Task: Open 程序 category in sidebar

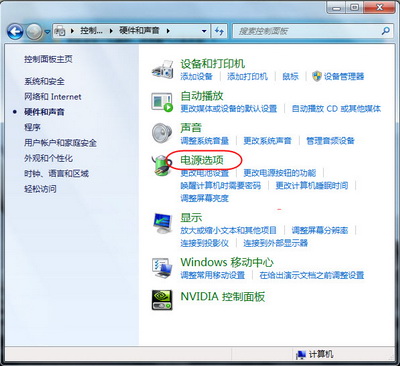Action: coord(32,127)
